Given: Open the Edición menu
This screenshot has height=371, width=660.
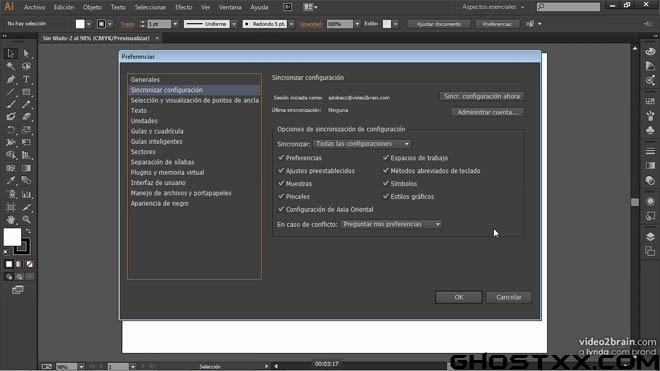Looking at the screenshot, I should click(64, 7).
